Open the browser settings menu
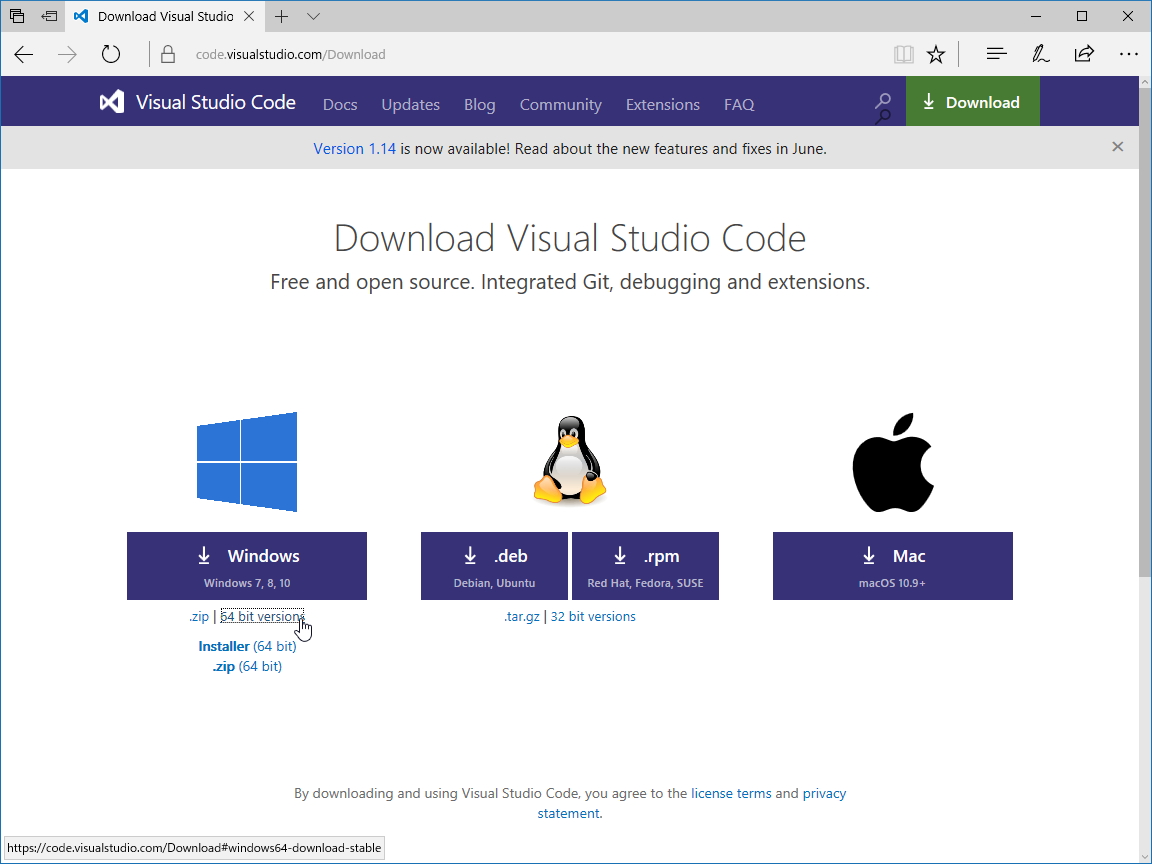The width and height of the screenshot is (1152, 864). click(1128, 54)
